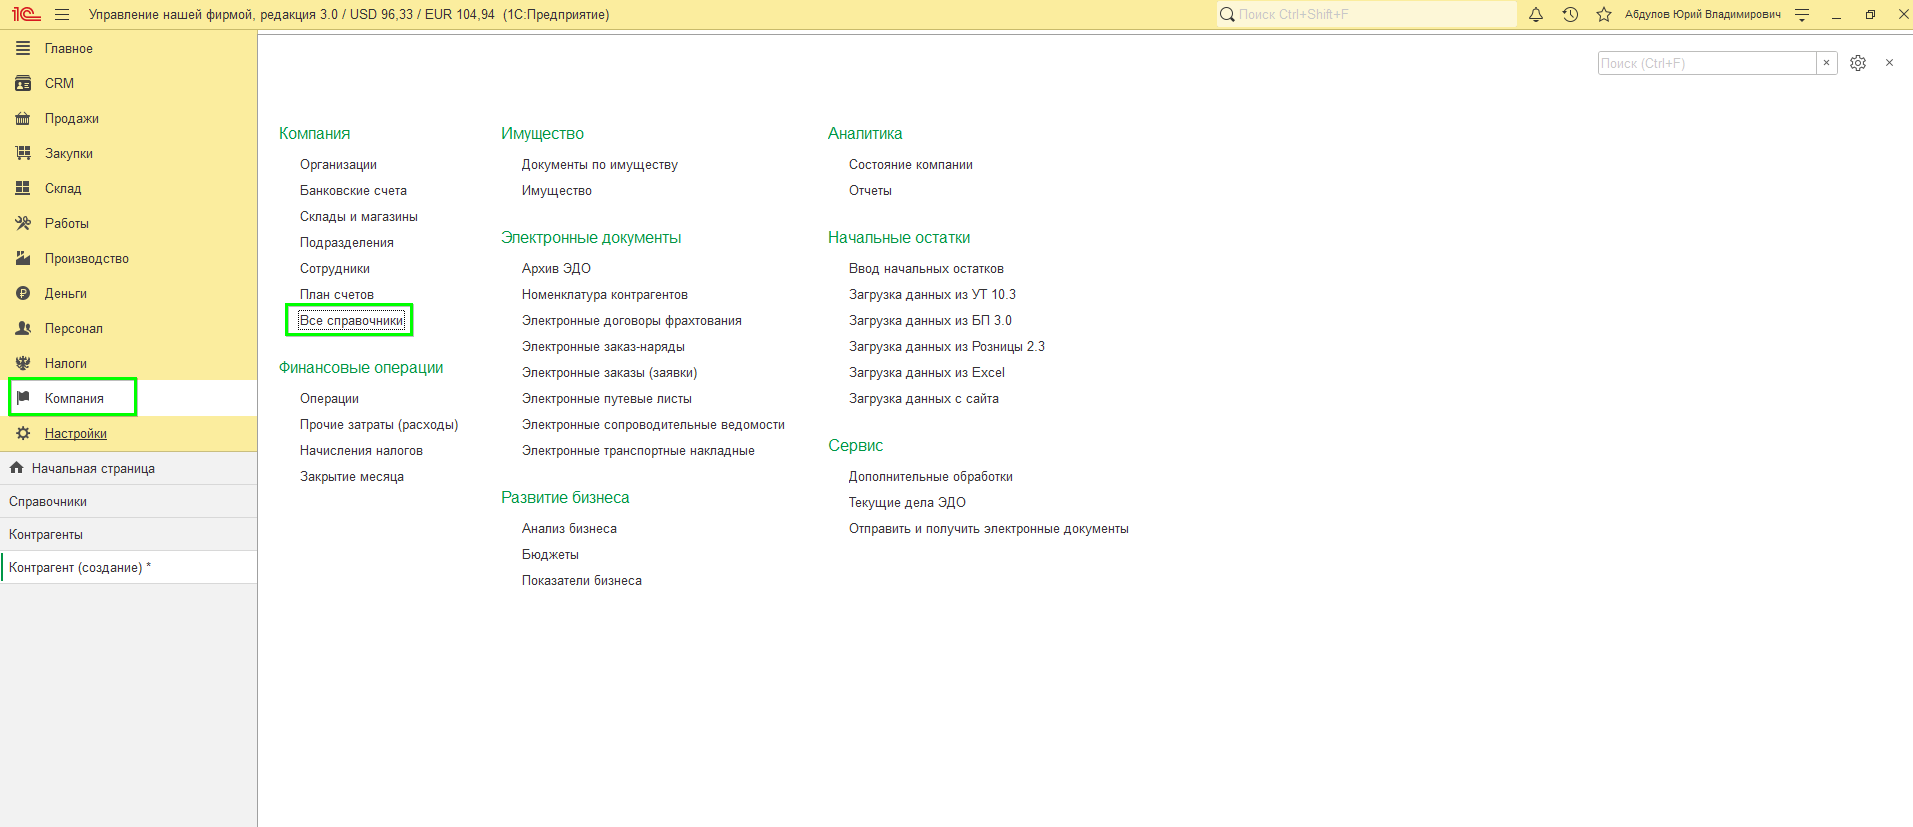The image size is (1913, 827).
Task: Click the Налоги emblem icon
Action: [x=23, y=363]
